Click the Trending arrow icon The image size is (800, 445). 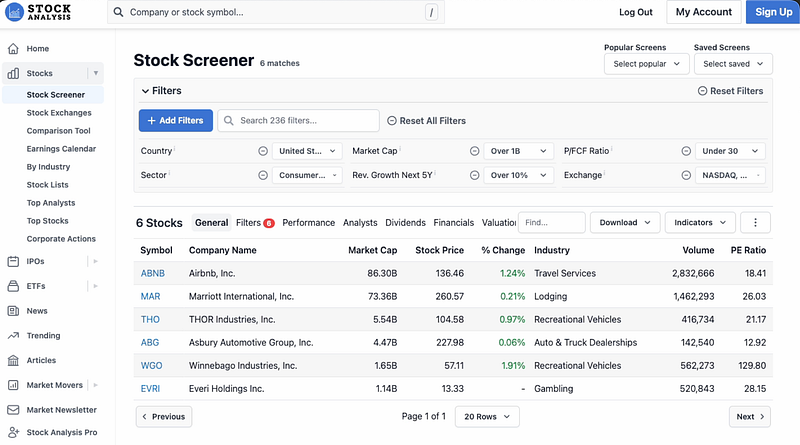pos(13,336)
